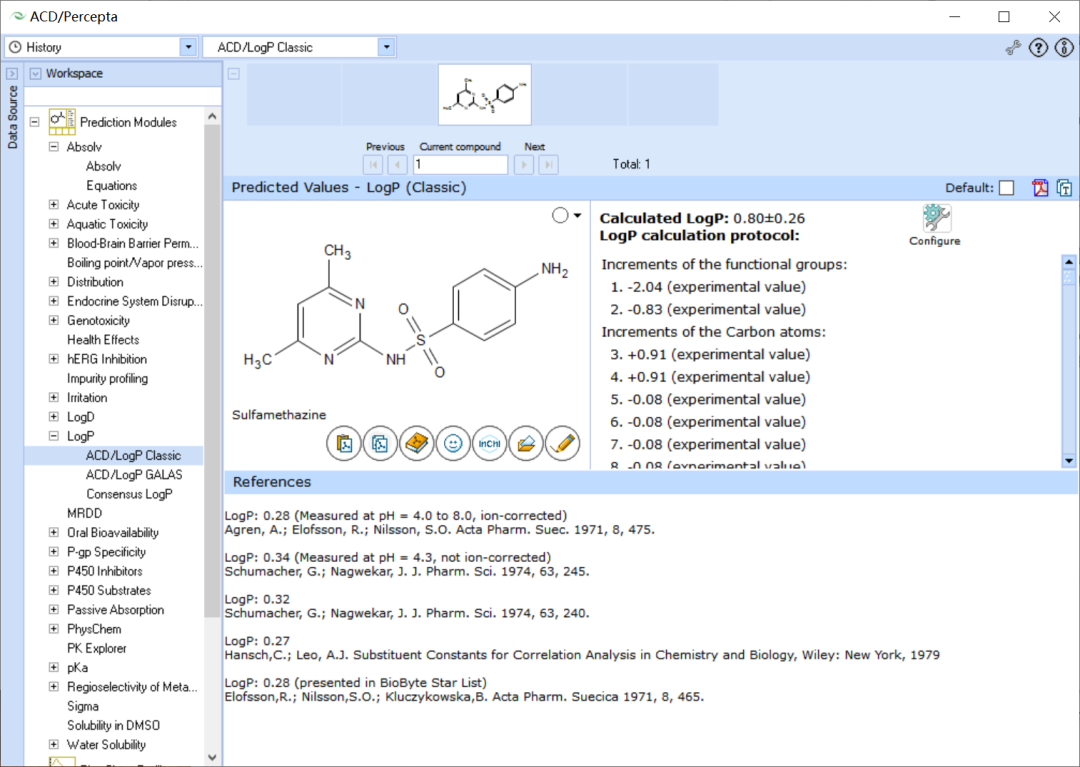Select ACD/LogP GALAS in the tree
Viewport: 1080px width, 767px height.
tap(134, 474)
